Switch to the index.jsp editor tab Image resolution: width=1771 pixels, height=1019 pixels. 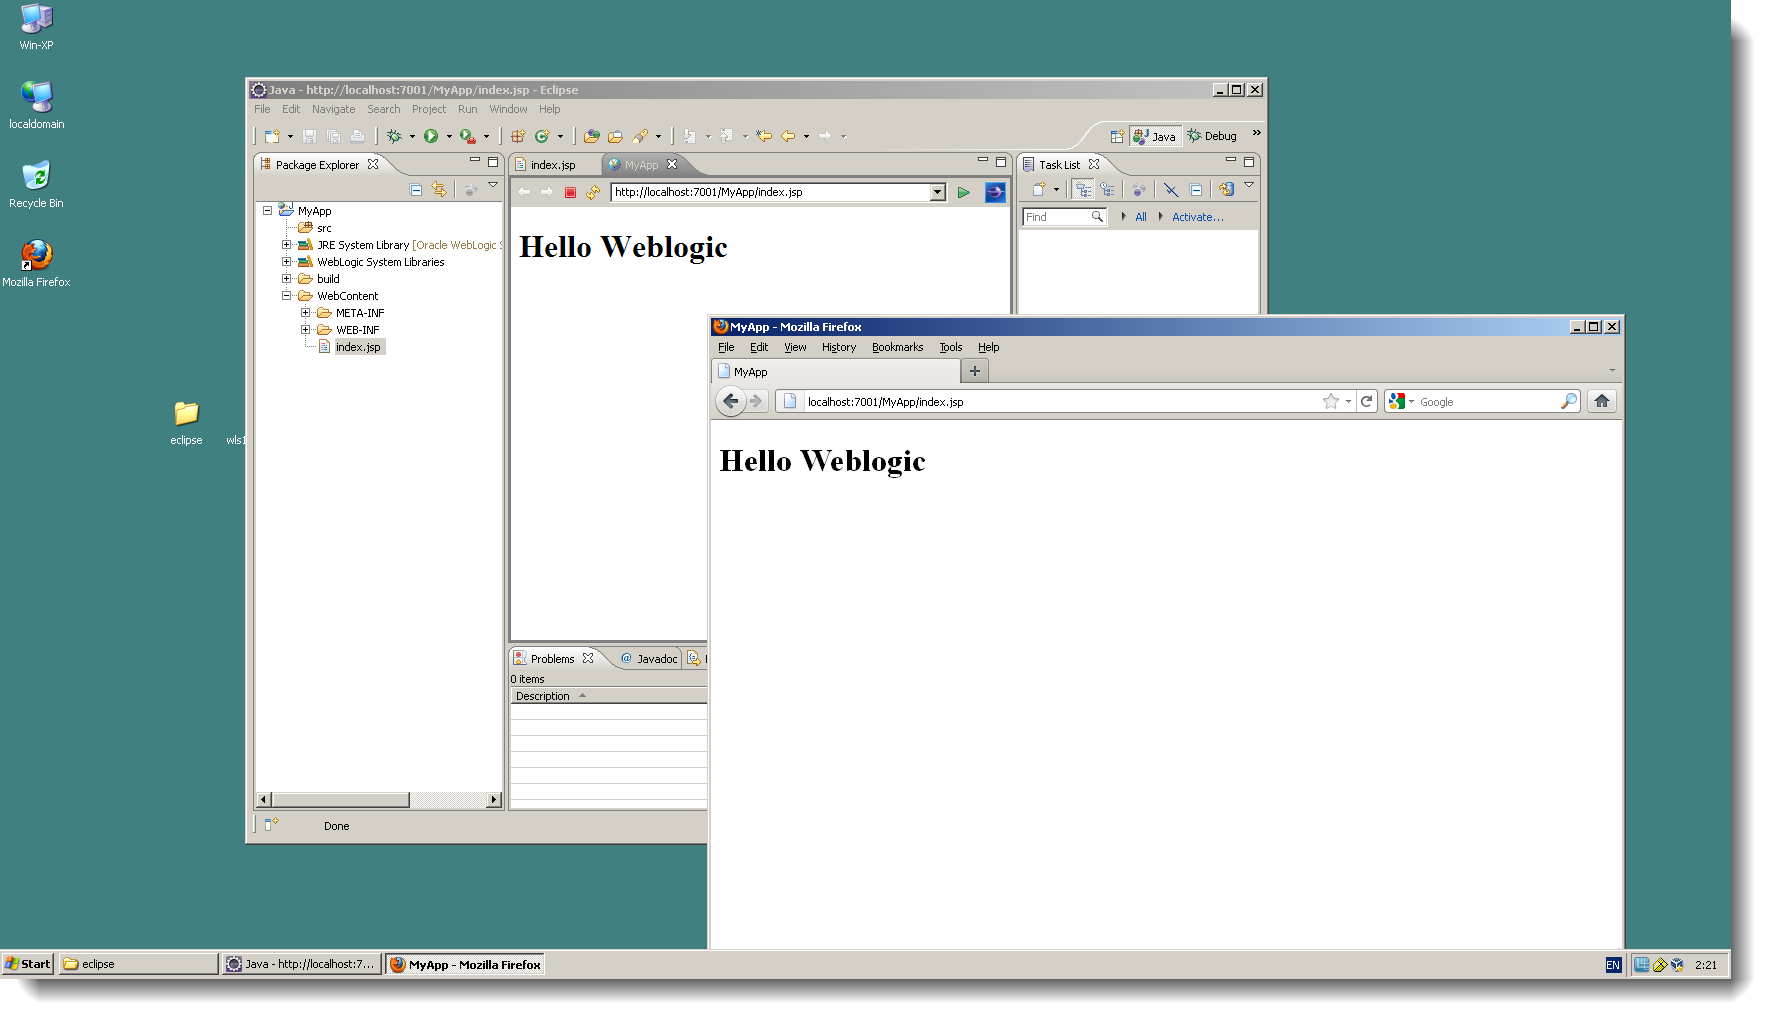[552, 164]
